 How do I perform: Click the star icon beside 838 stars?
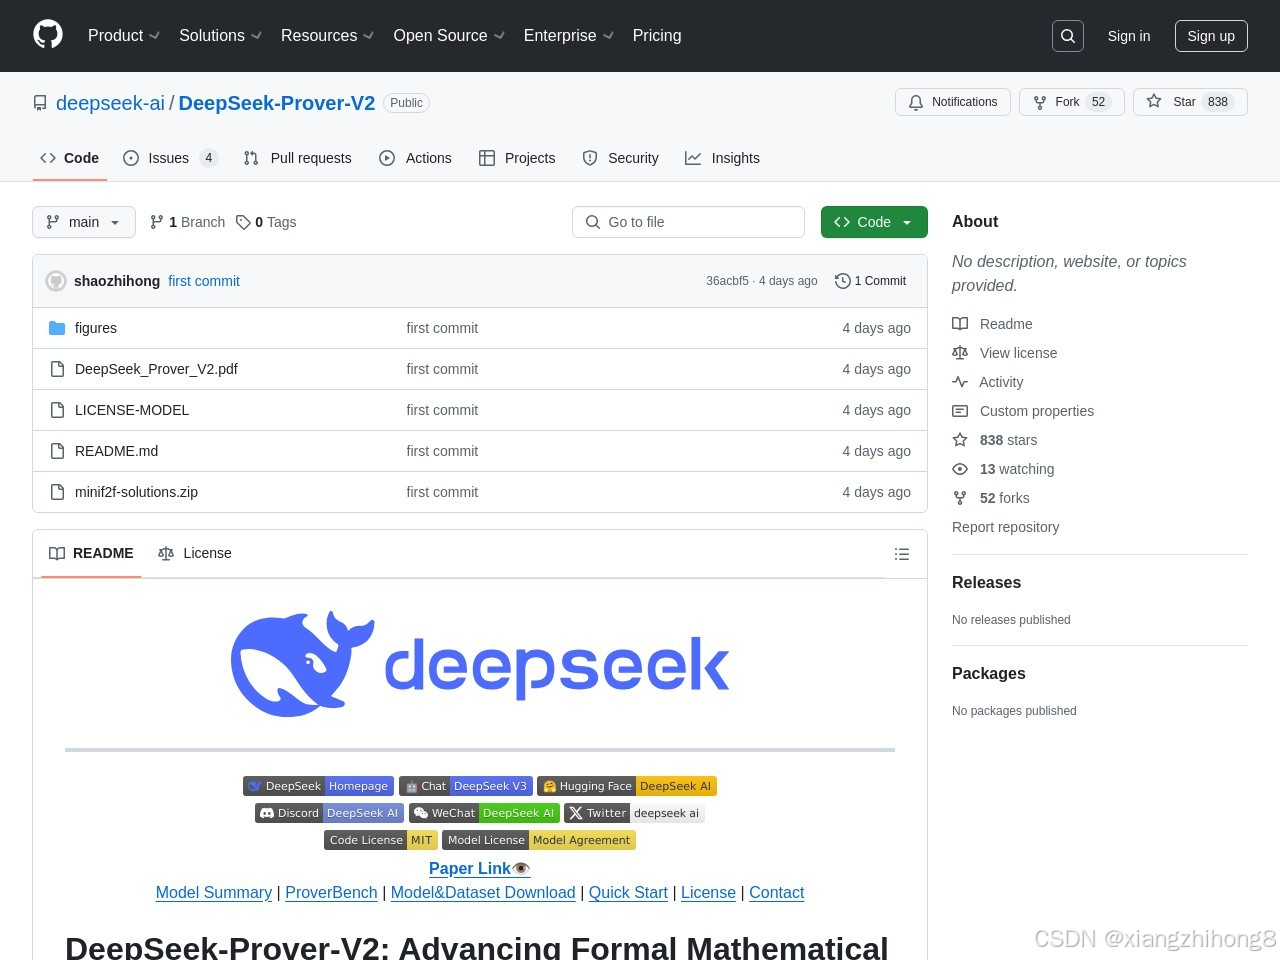pos(960,440)
